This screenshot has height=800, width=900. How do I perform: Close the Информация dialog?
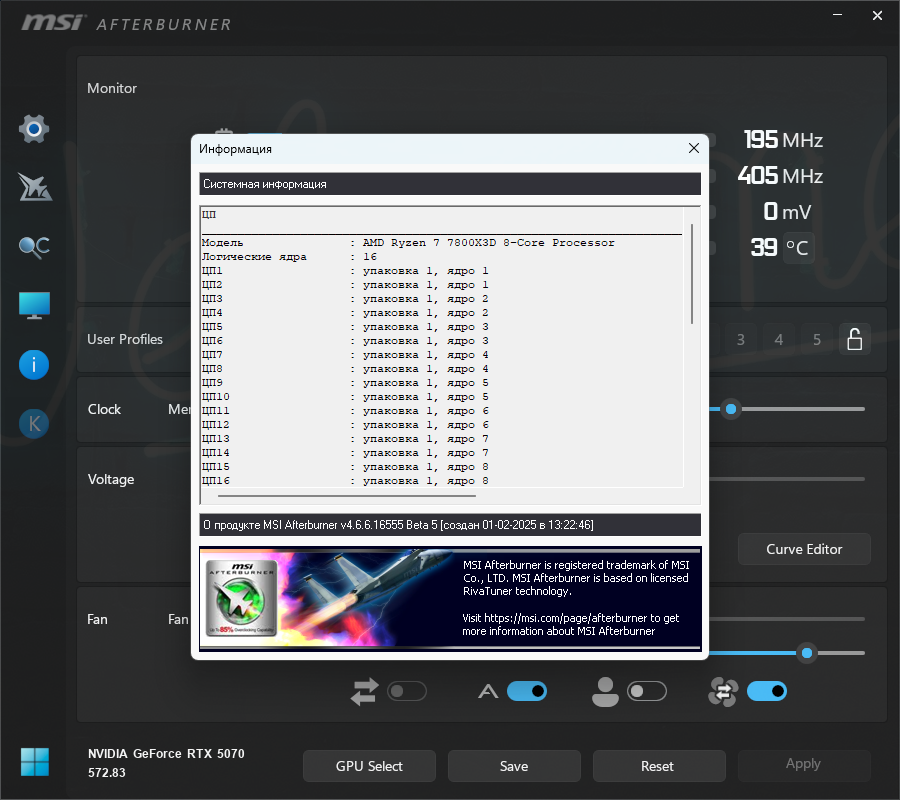coord(693,148)
